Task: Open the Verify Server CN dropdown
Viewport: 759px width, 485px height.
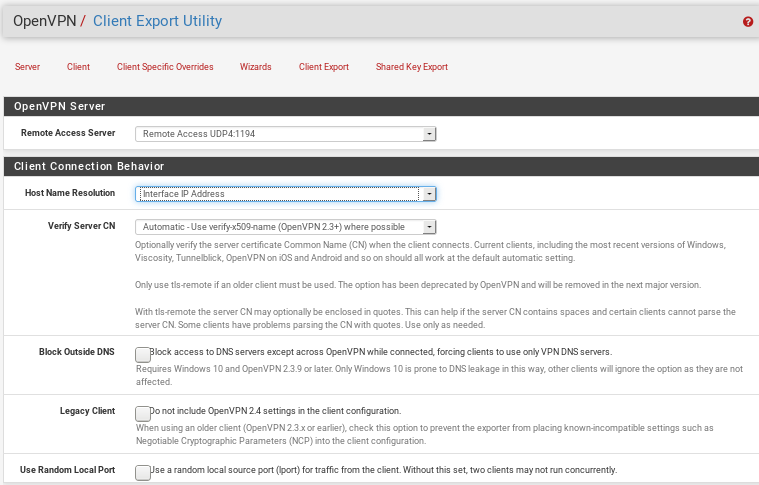Action: (x=286, y=227)
